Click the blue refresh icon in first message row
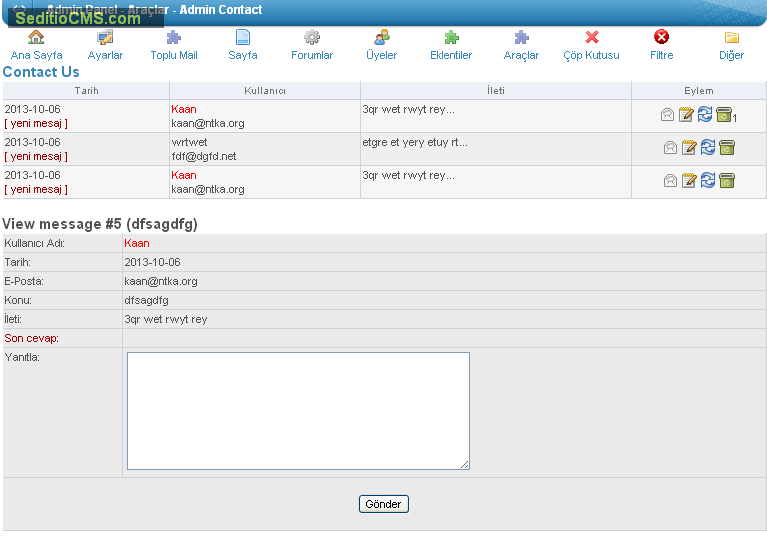767x536 pixels. click(705, 115)
